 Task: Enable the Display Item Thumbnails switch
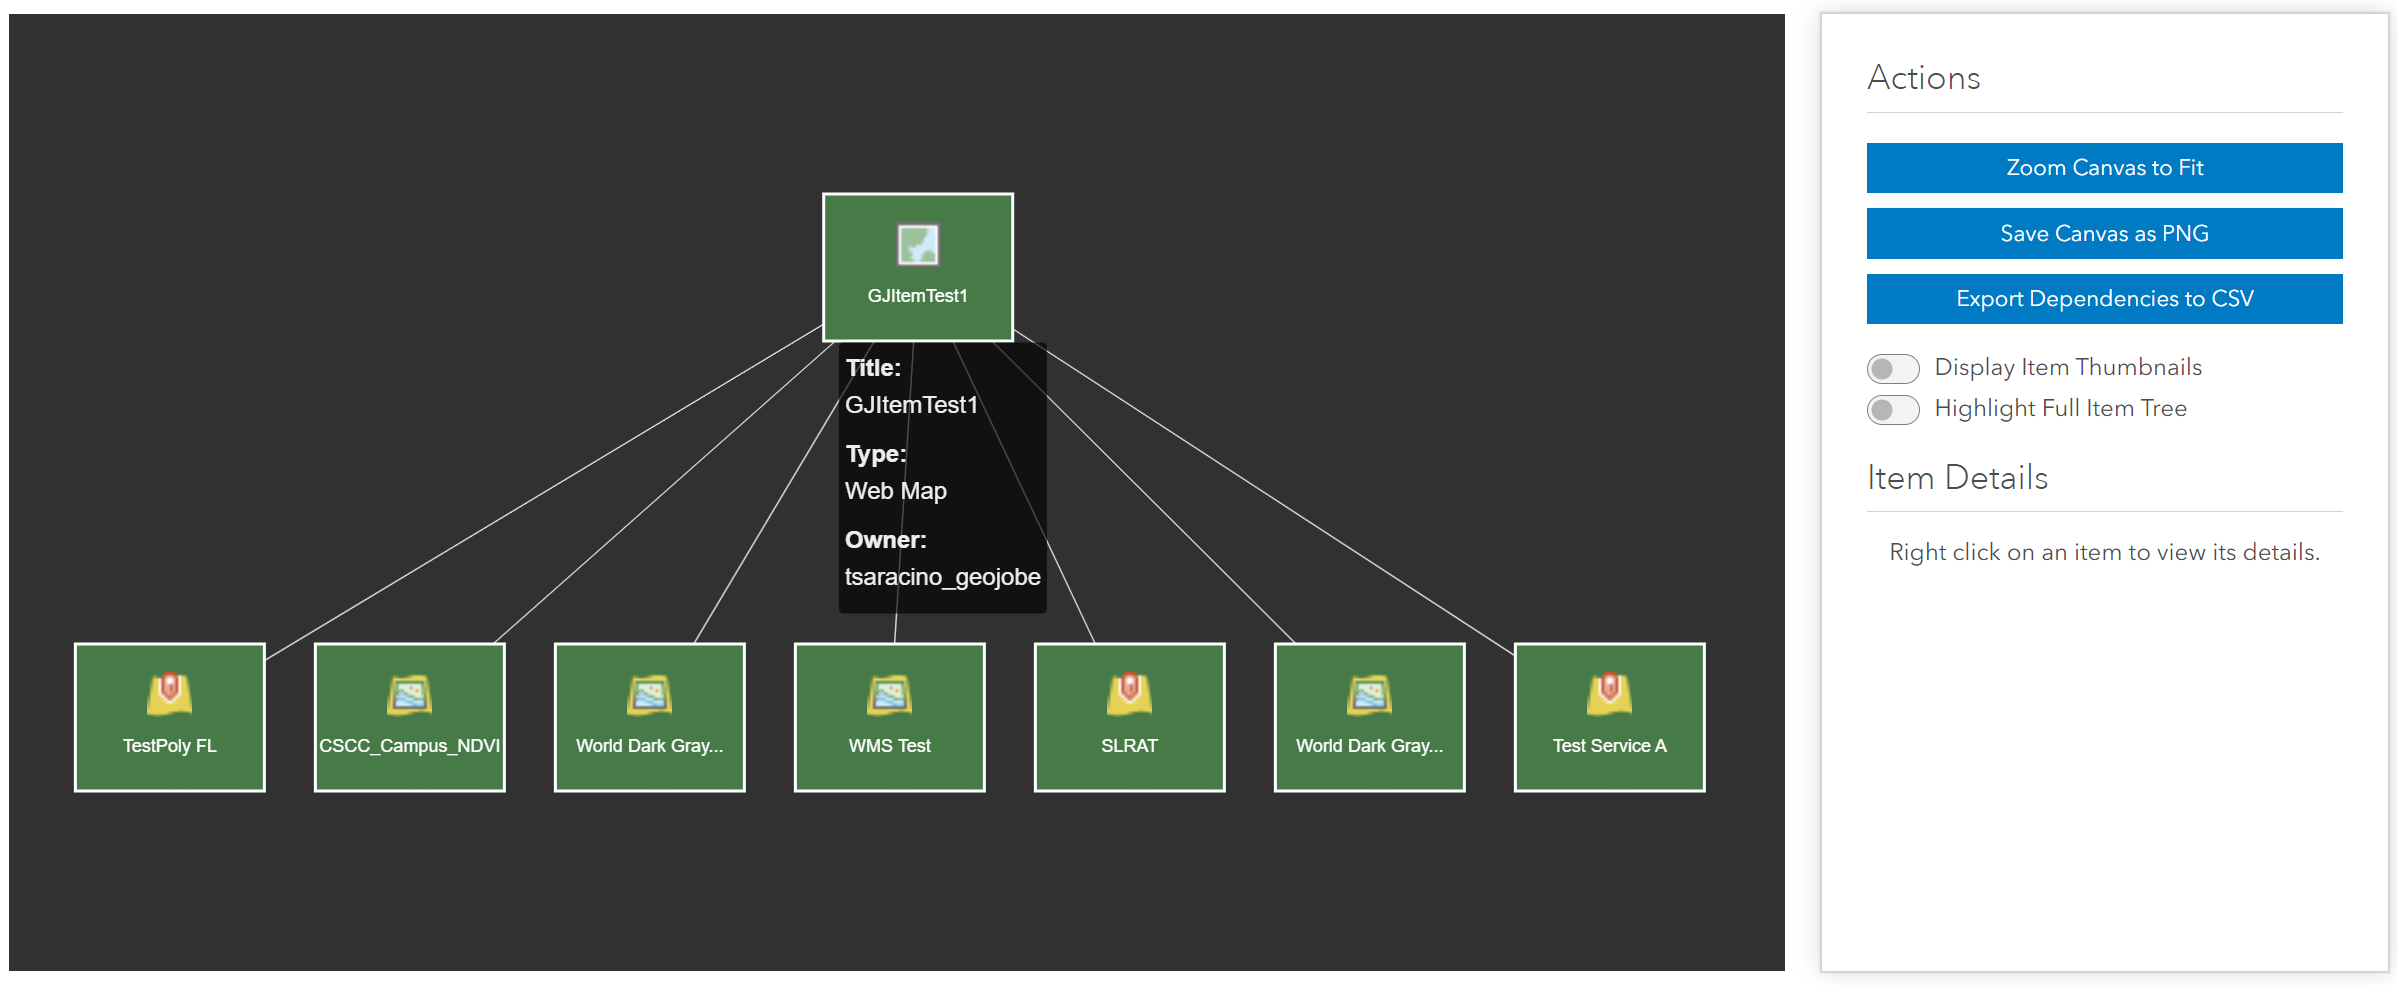pyautogui.click(x=1892, y=368)
